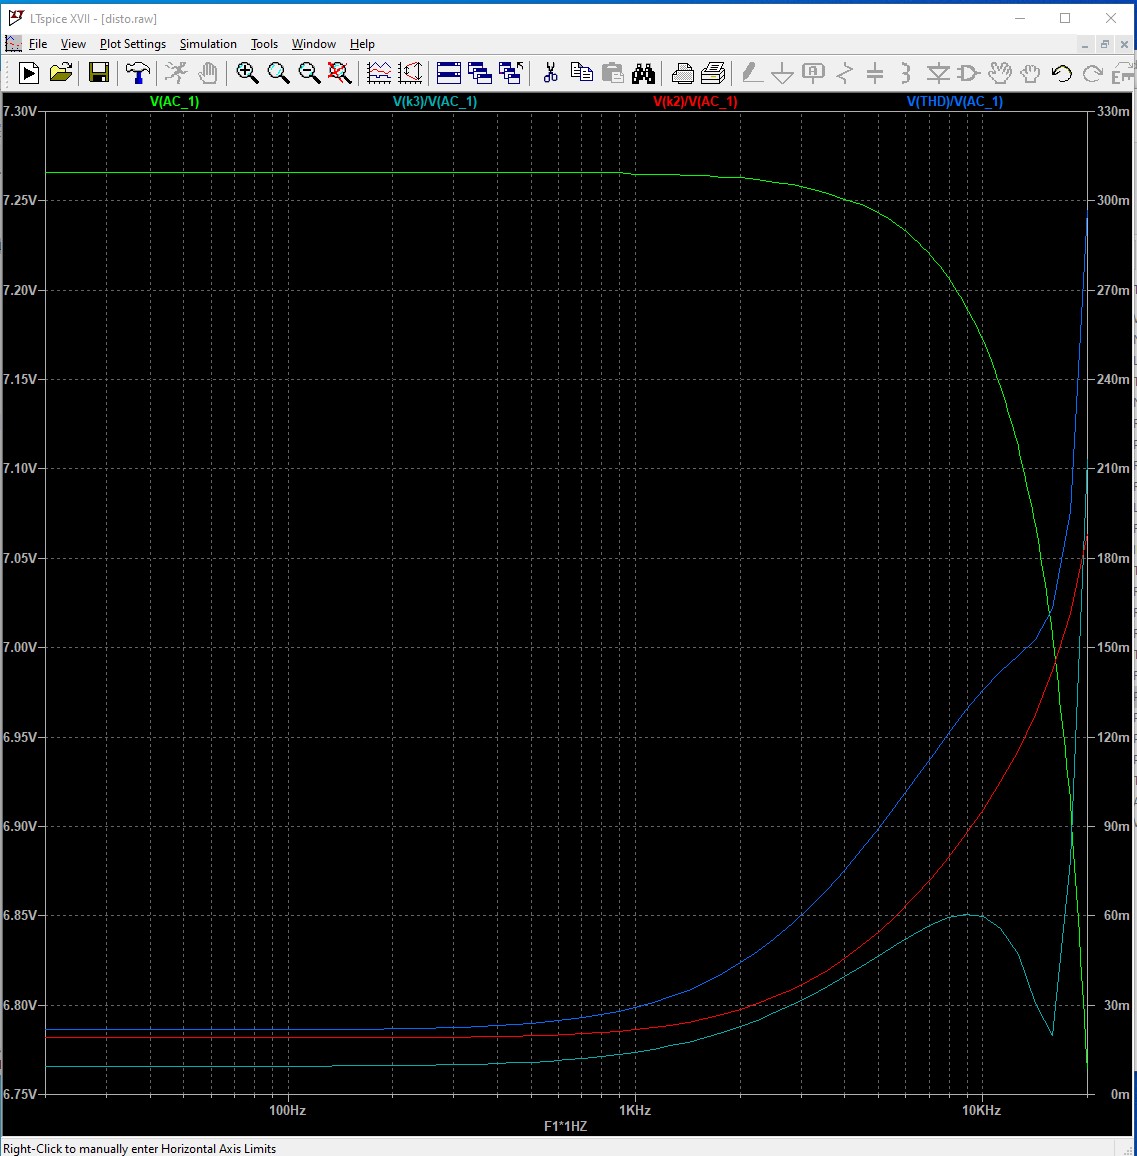Click the grayed component gate icon
The image size is (1137, 1156).
(x=969, y=72)
